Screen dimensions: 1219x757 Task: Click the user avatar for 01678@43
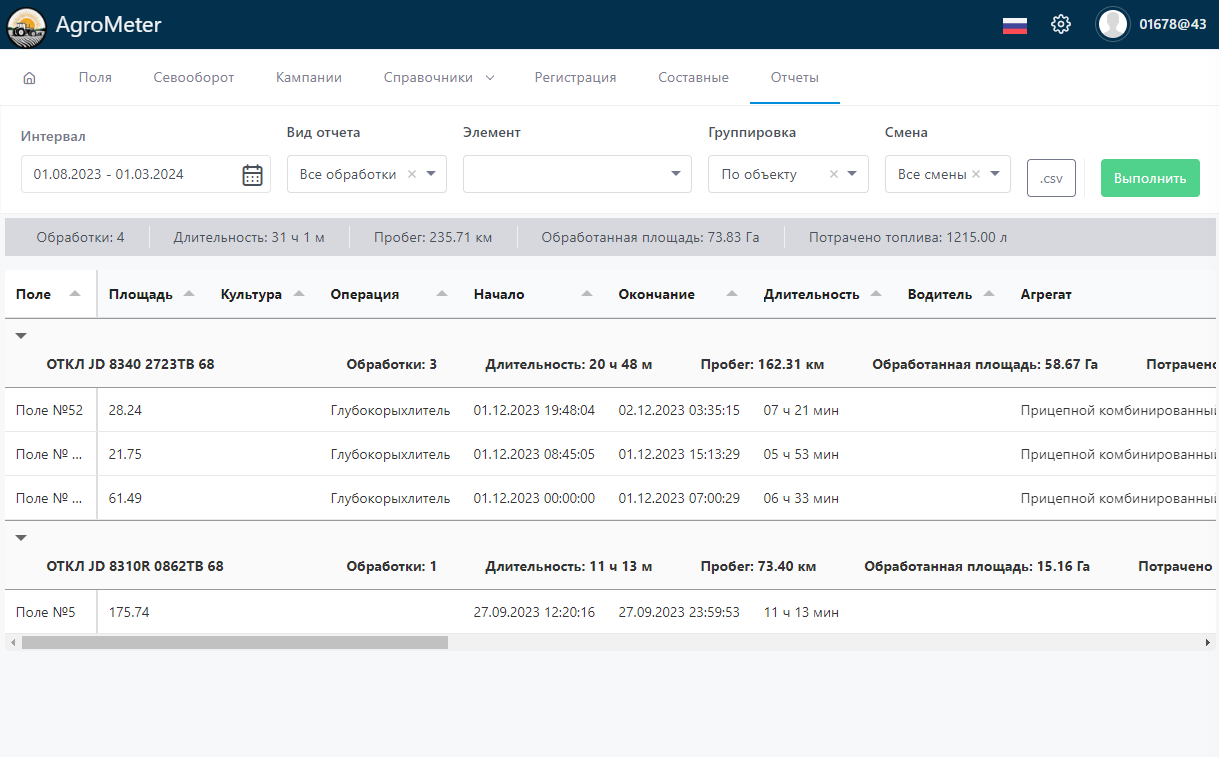tap(1112, 24)
